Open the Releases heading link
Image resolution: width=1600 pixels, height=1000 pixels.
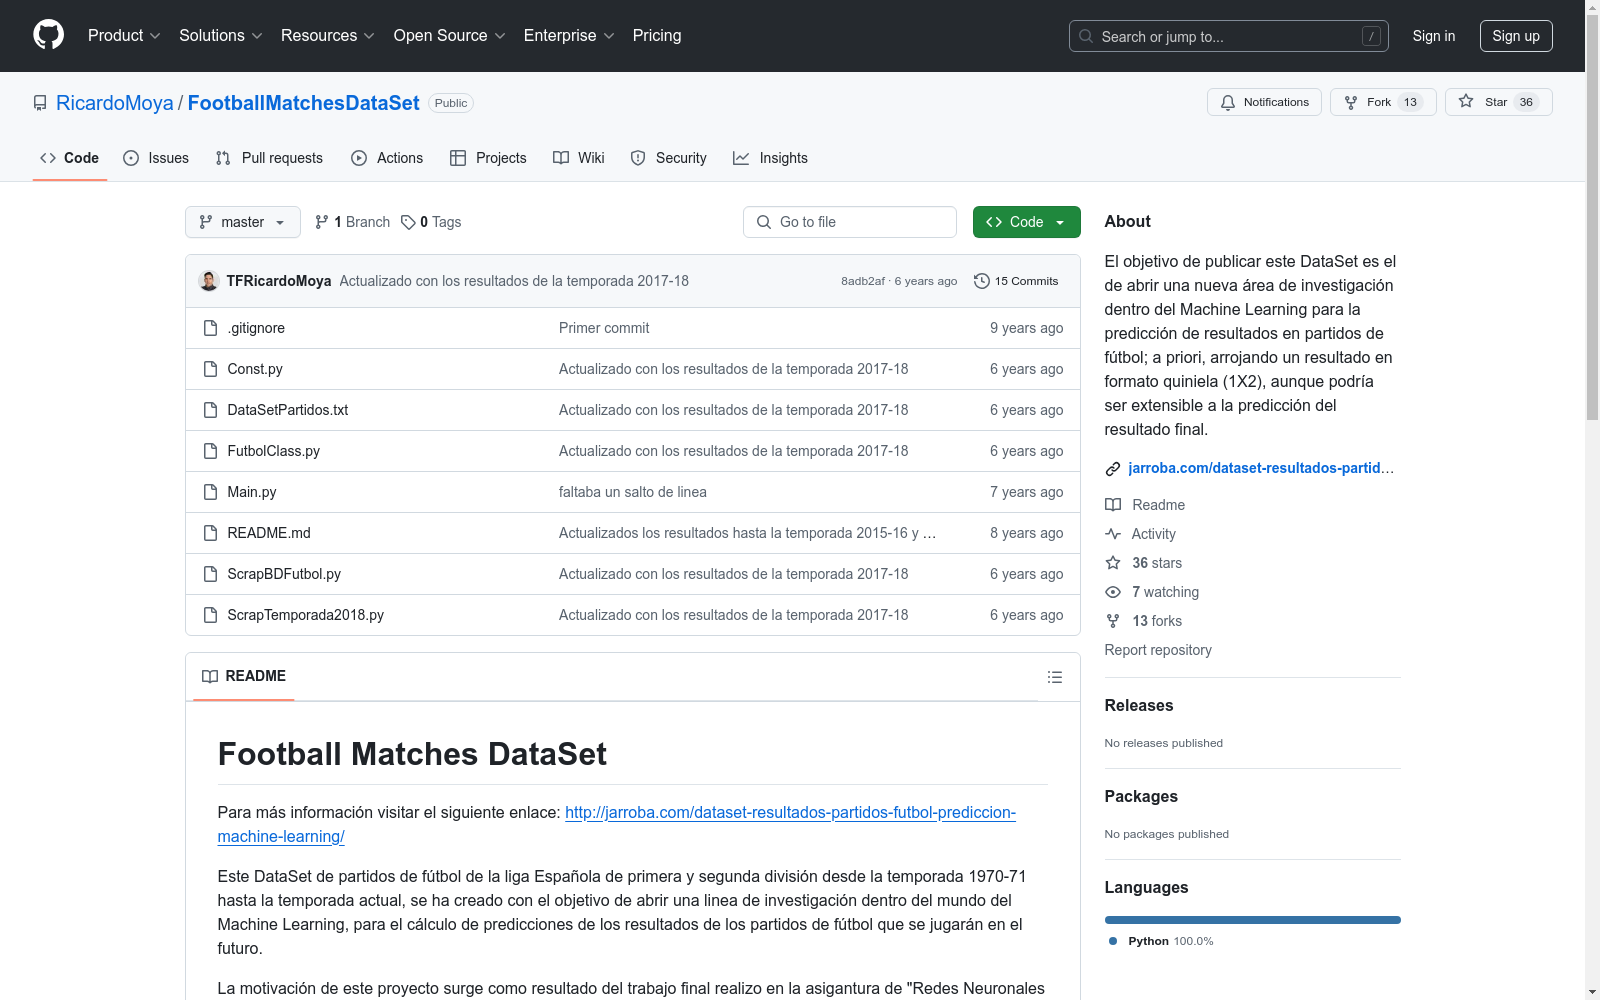pos(1139,705)
